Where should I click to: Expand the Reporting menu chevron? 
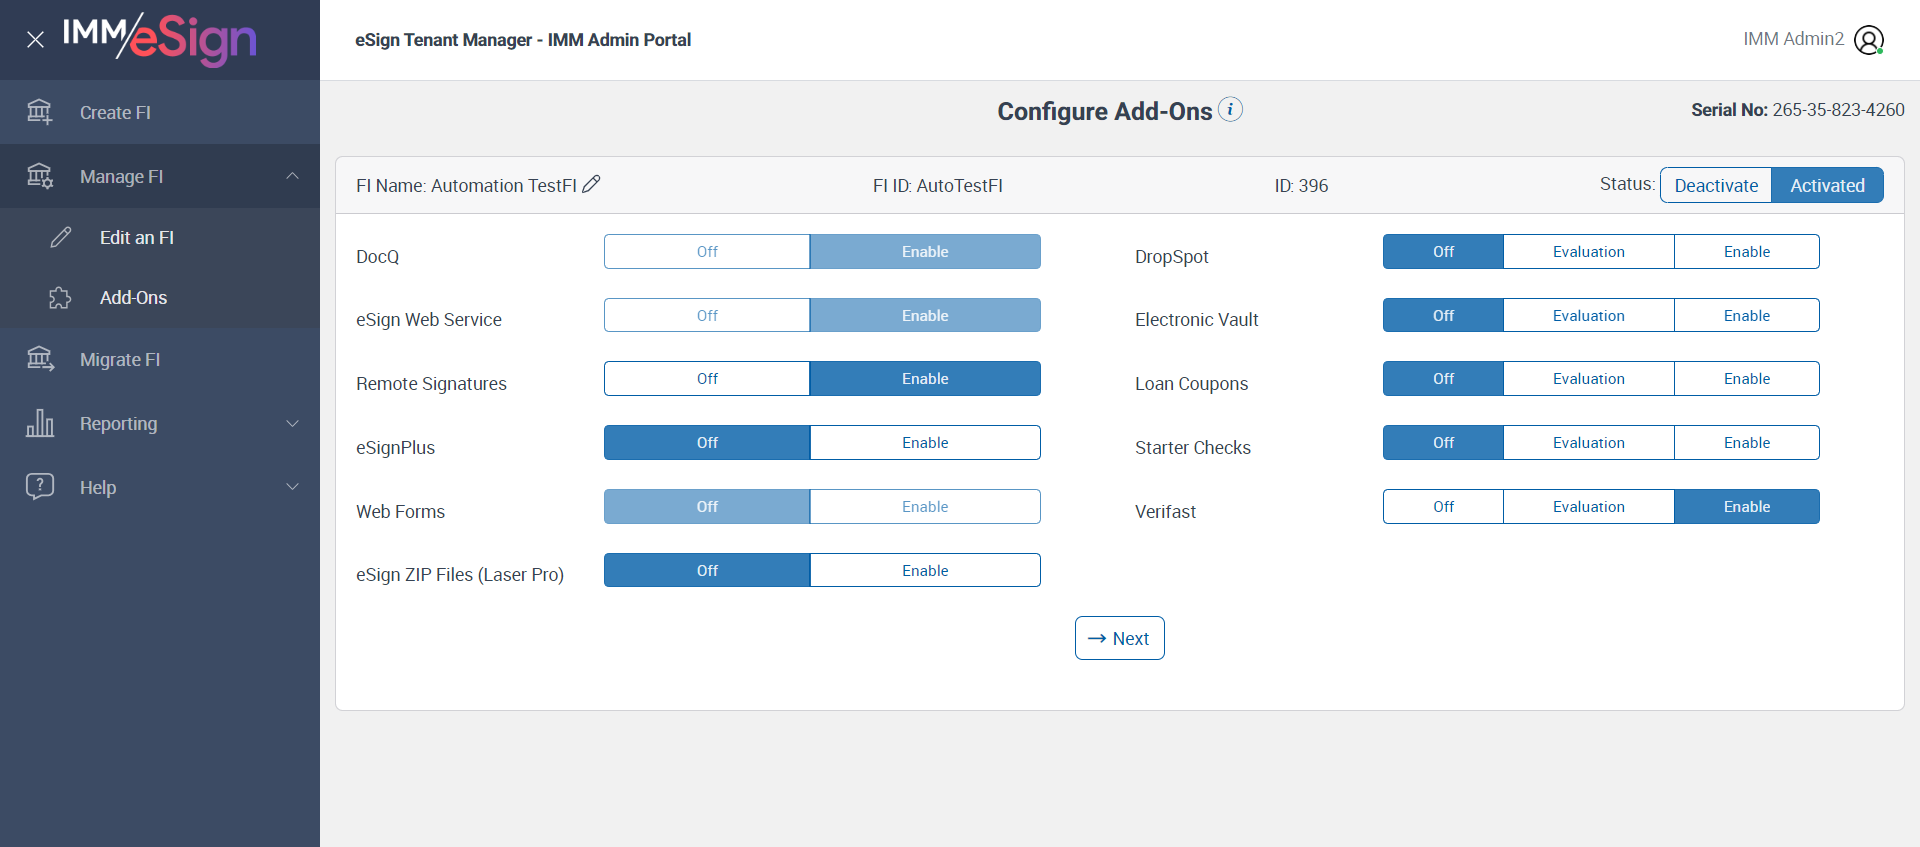[x=292, y=423]
